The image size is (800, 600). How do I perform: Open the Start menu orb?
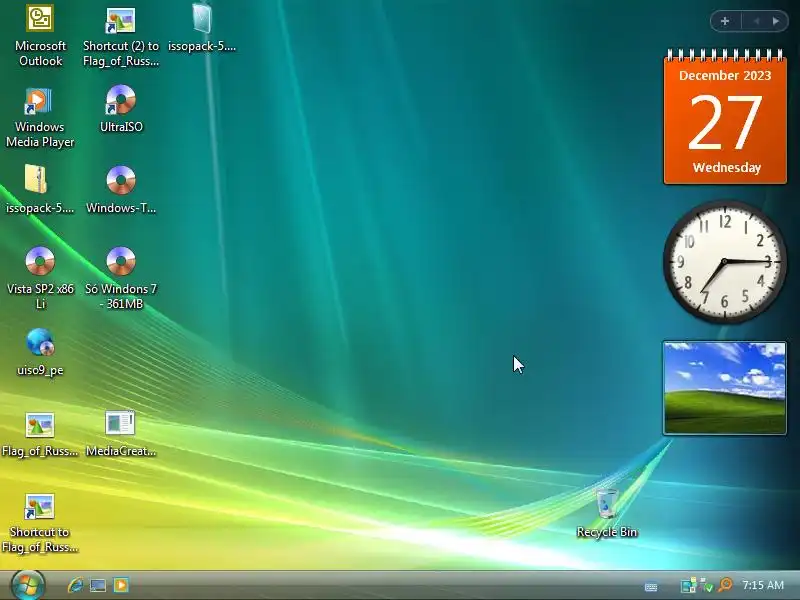point(28,585)
